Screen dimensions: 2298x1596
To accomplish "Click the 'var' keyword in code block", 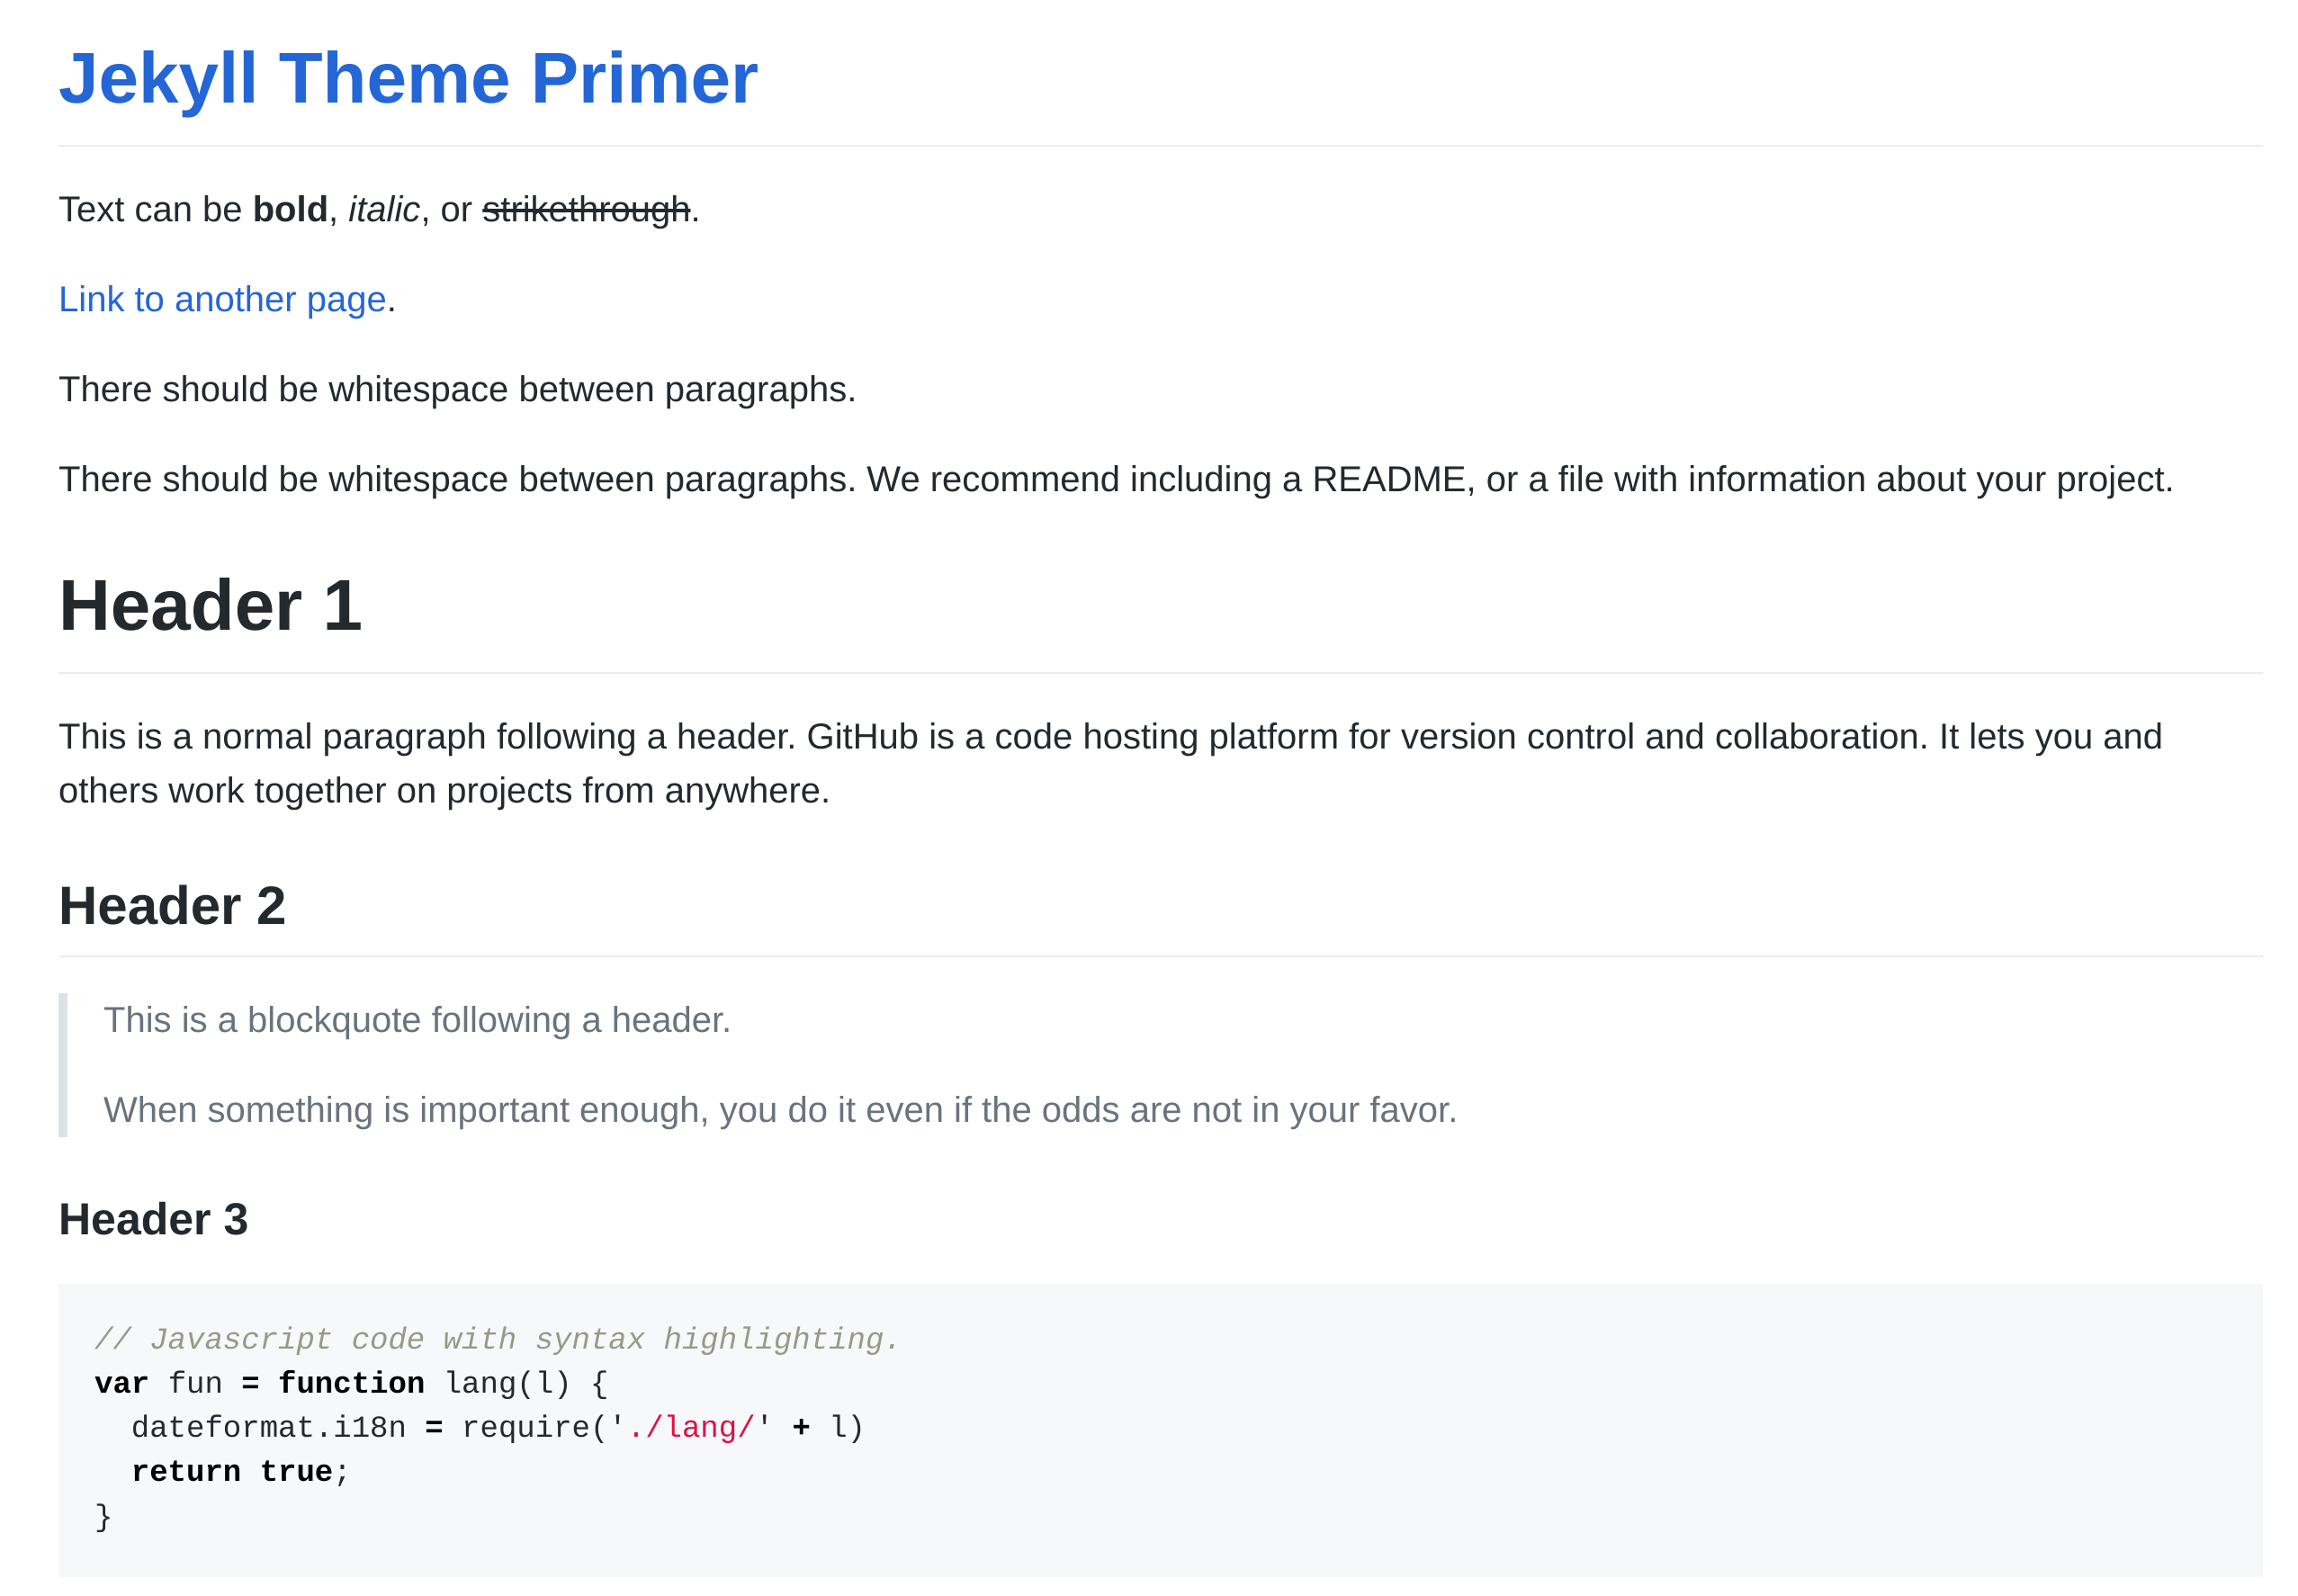I will 121,1383.
